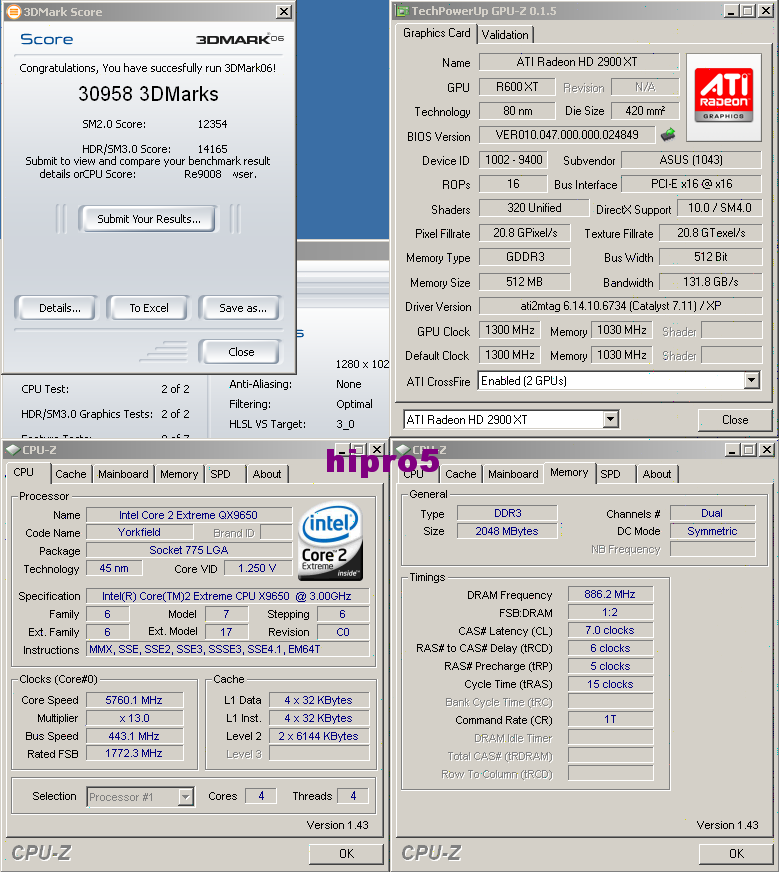Click the Core VID 1.250 V value
The height and width of the screenshot is (872, 779).
pyautogui.click(x=257, y=568)
